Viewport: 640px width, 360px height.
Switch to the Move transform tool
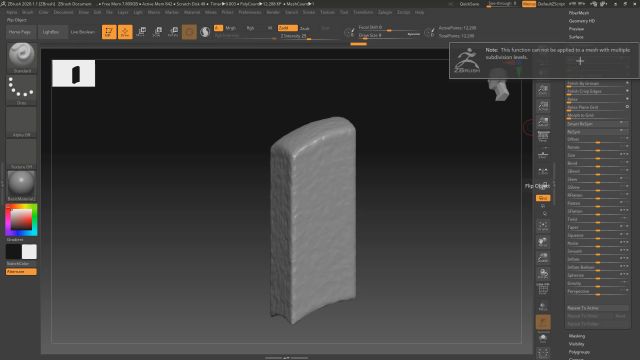click(x=141, y=32)
